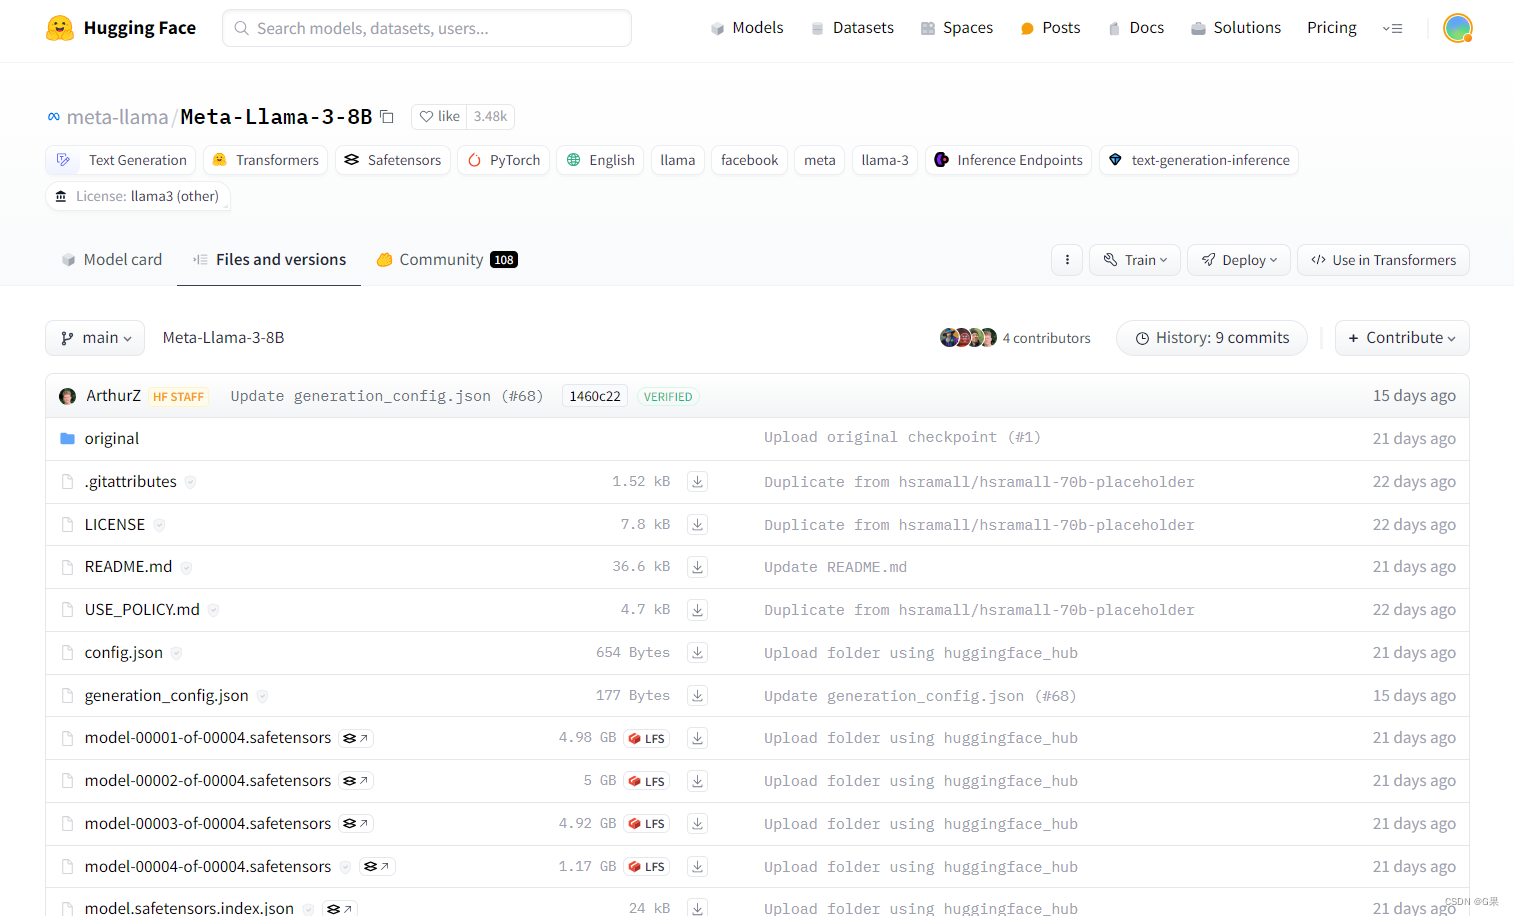Click the original folder icon
The width and height of the screenshot is (1514, 916).
(68, 439)
